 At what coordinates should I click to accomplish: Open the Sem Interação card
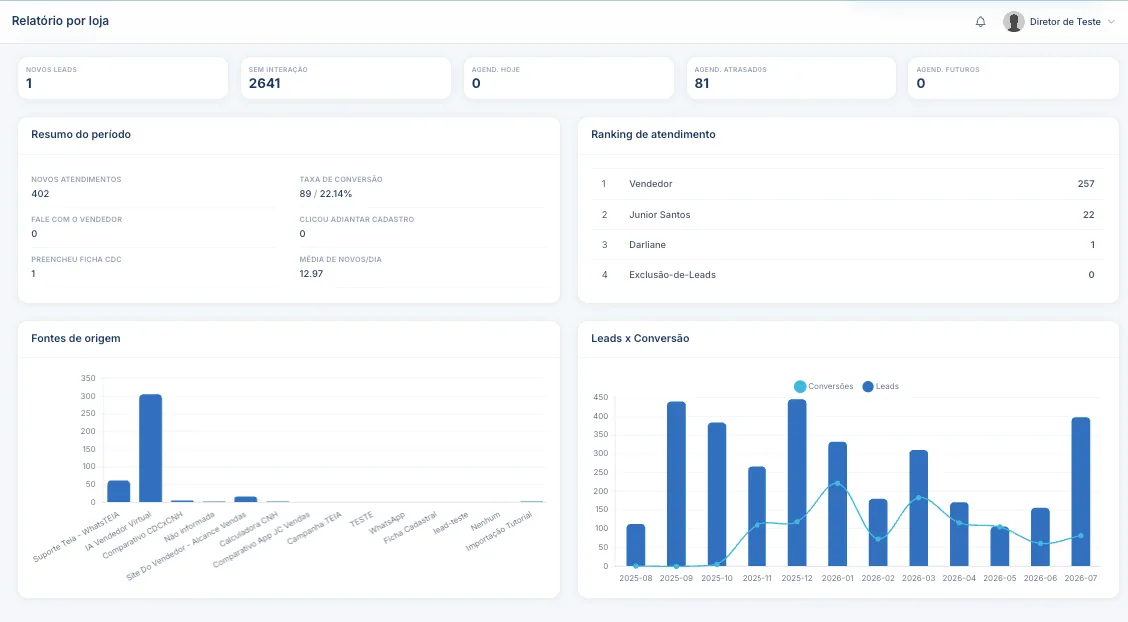click(346, 78)
